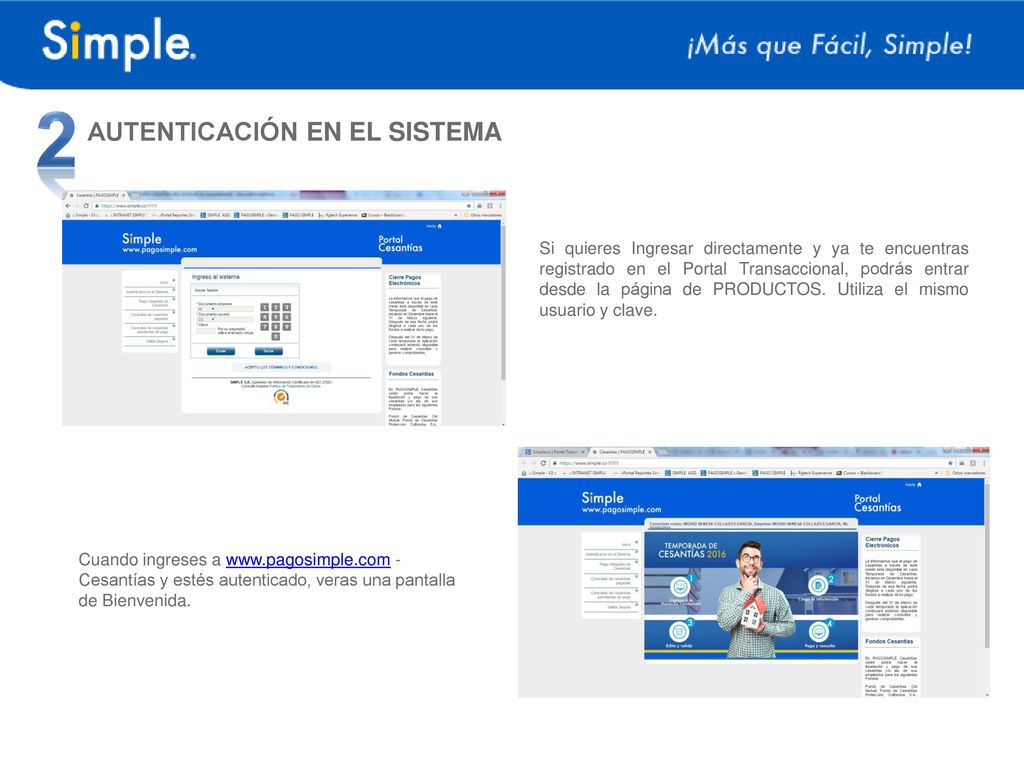The width and height of the screenshot is (1024, 768).
Task: Close the Cesantías tab in login screenshot
Action: coord(123,195)
